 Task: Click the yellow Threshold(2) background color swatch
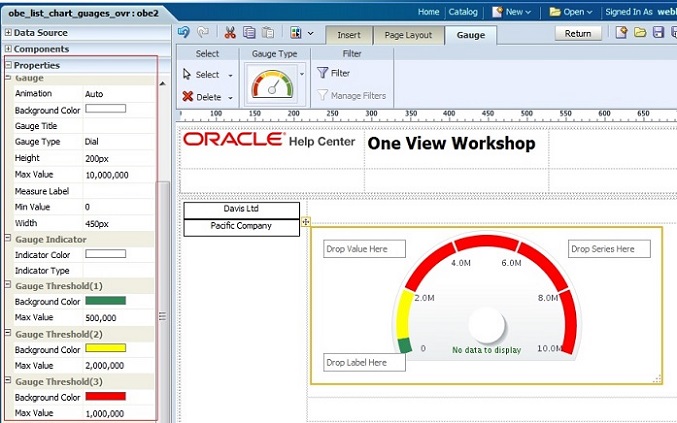tap(105, 348)
